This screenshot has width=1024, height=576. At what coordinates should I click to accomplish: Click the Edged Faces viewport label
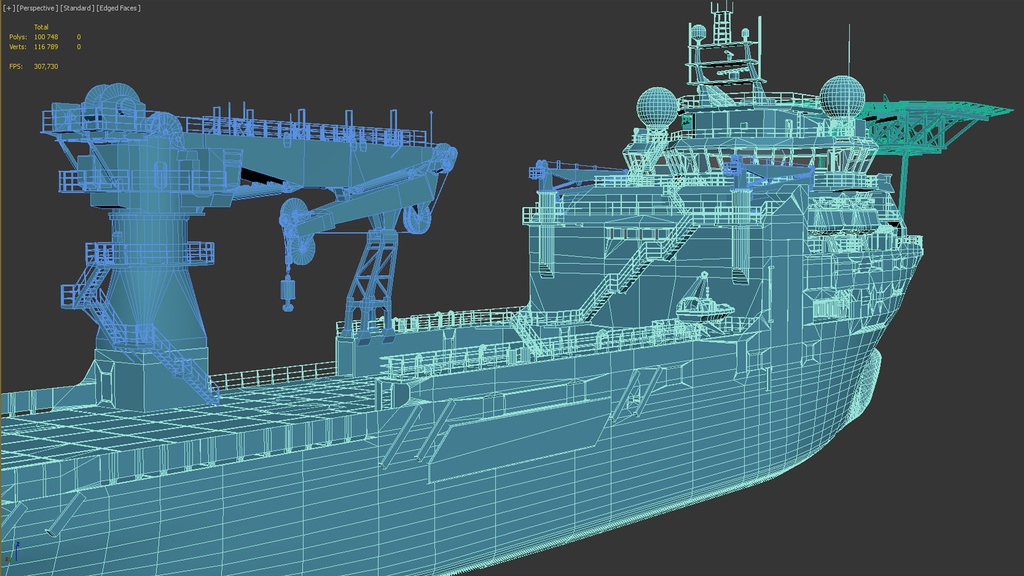point(118,8)
